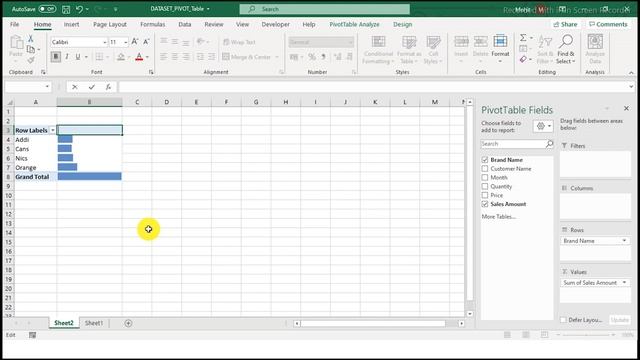Viewport: 640px width, 360px height.
Task: Expand the formula bar
Action: point(631,87)
